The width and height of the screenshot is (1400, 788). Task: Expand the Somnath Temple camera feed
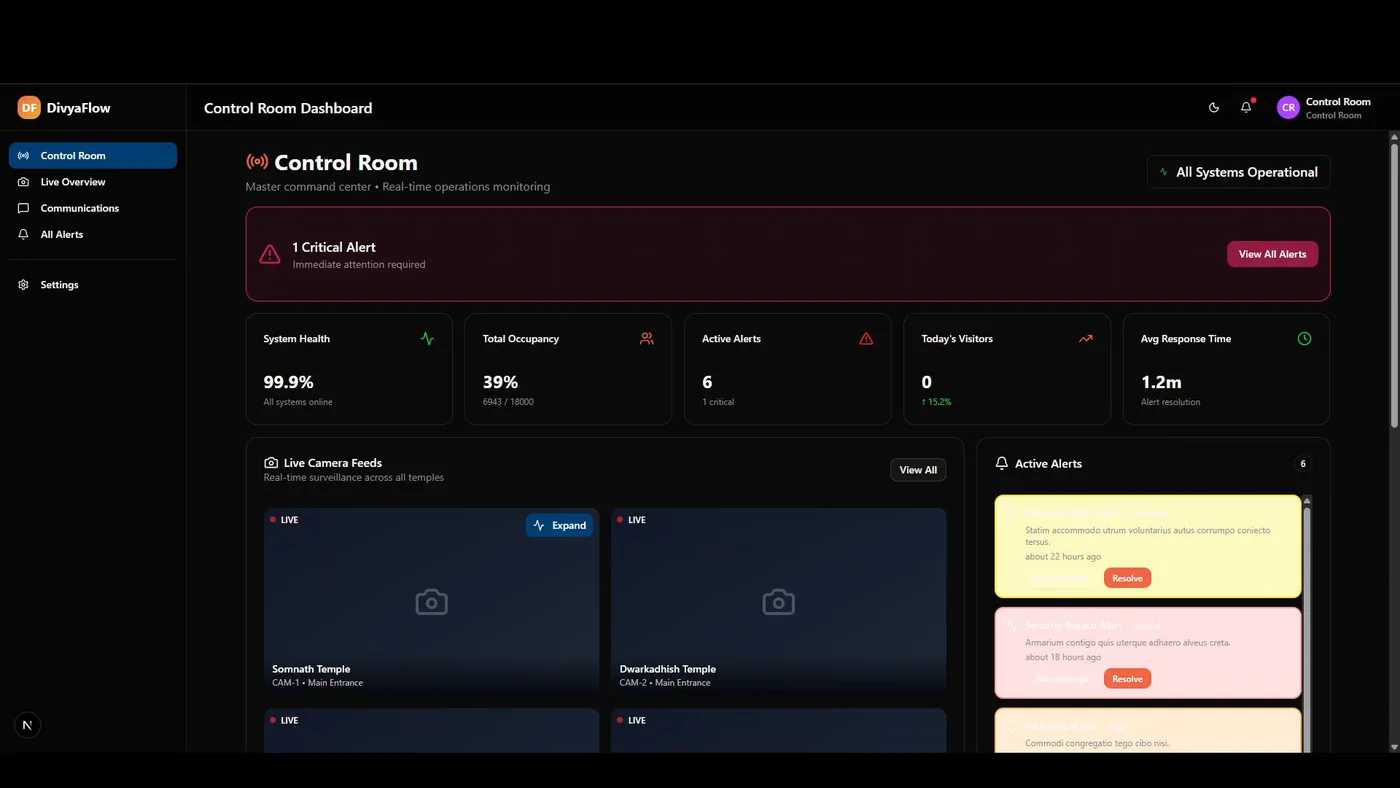click(559, 525)
